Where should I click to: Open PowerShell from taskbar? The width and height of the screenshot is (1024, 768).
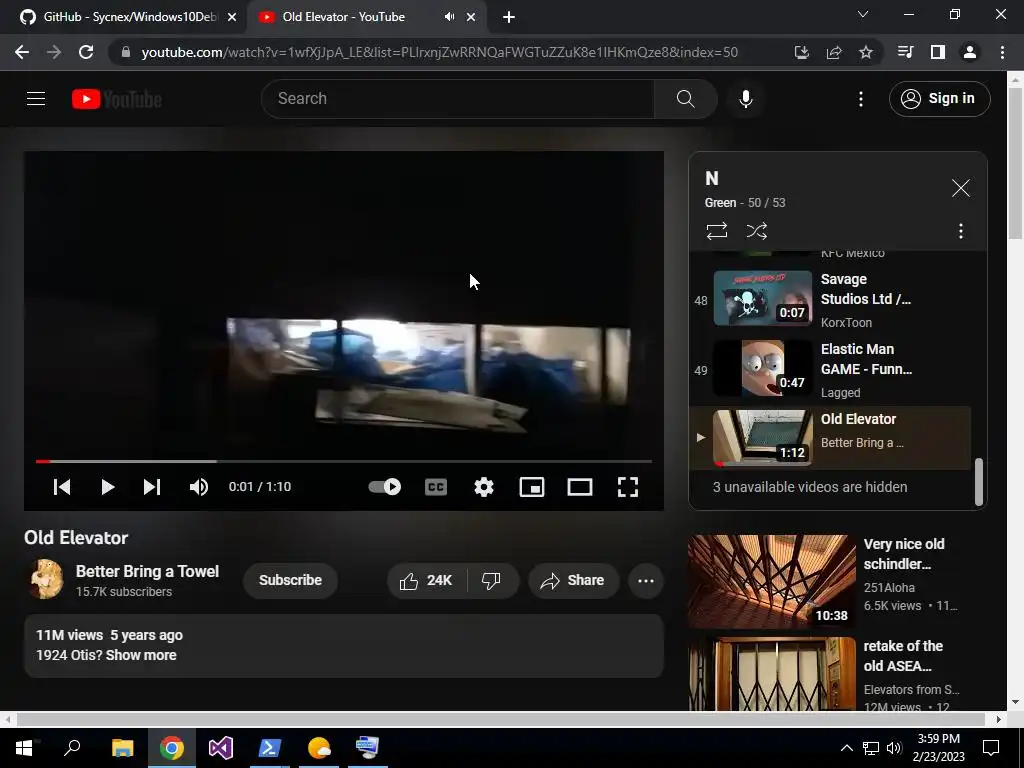point(269,748)
